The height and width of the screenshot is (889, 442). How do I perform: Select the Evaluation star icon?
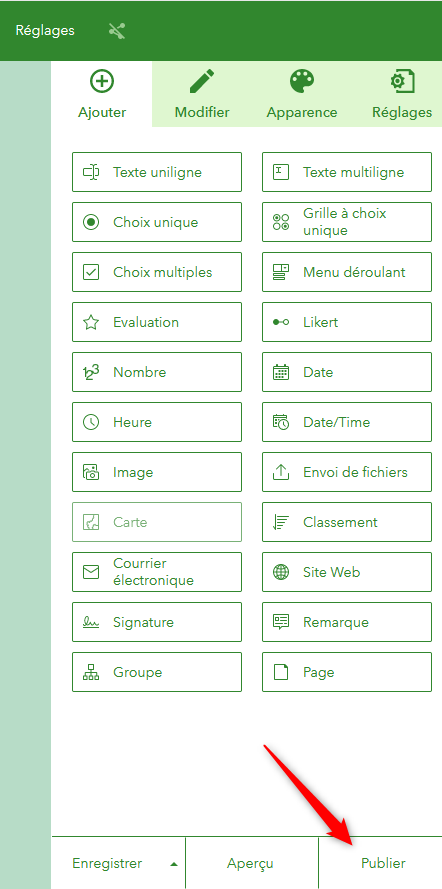click(91, 323)
